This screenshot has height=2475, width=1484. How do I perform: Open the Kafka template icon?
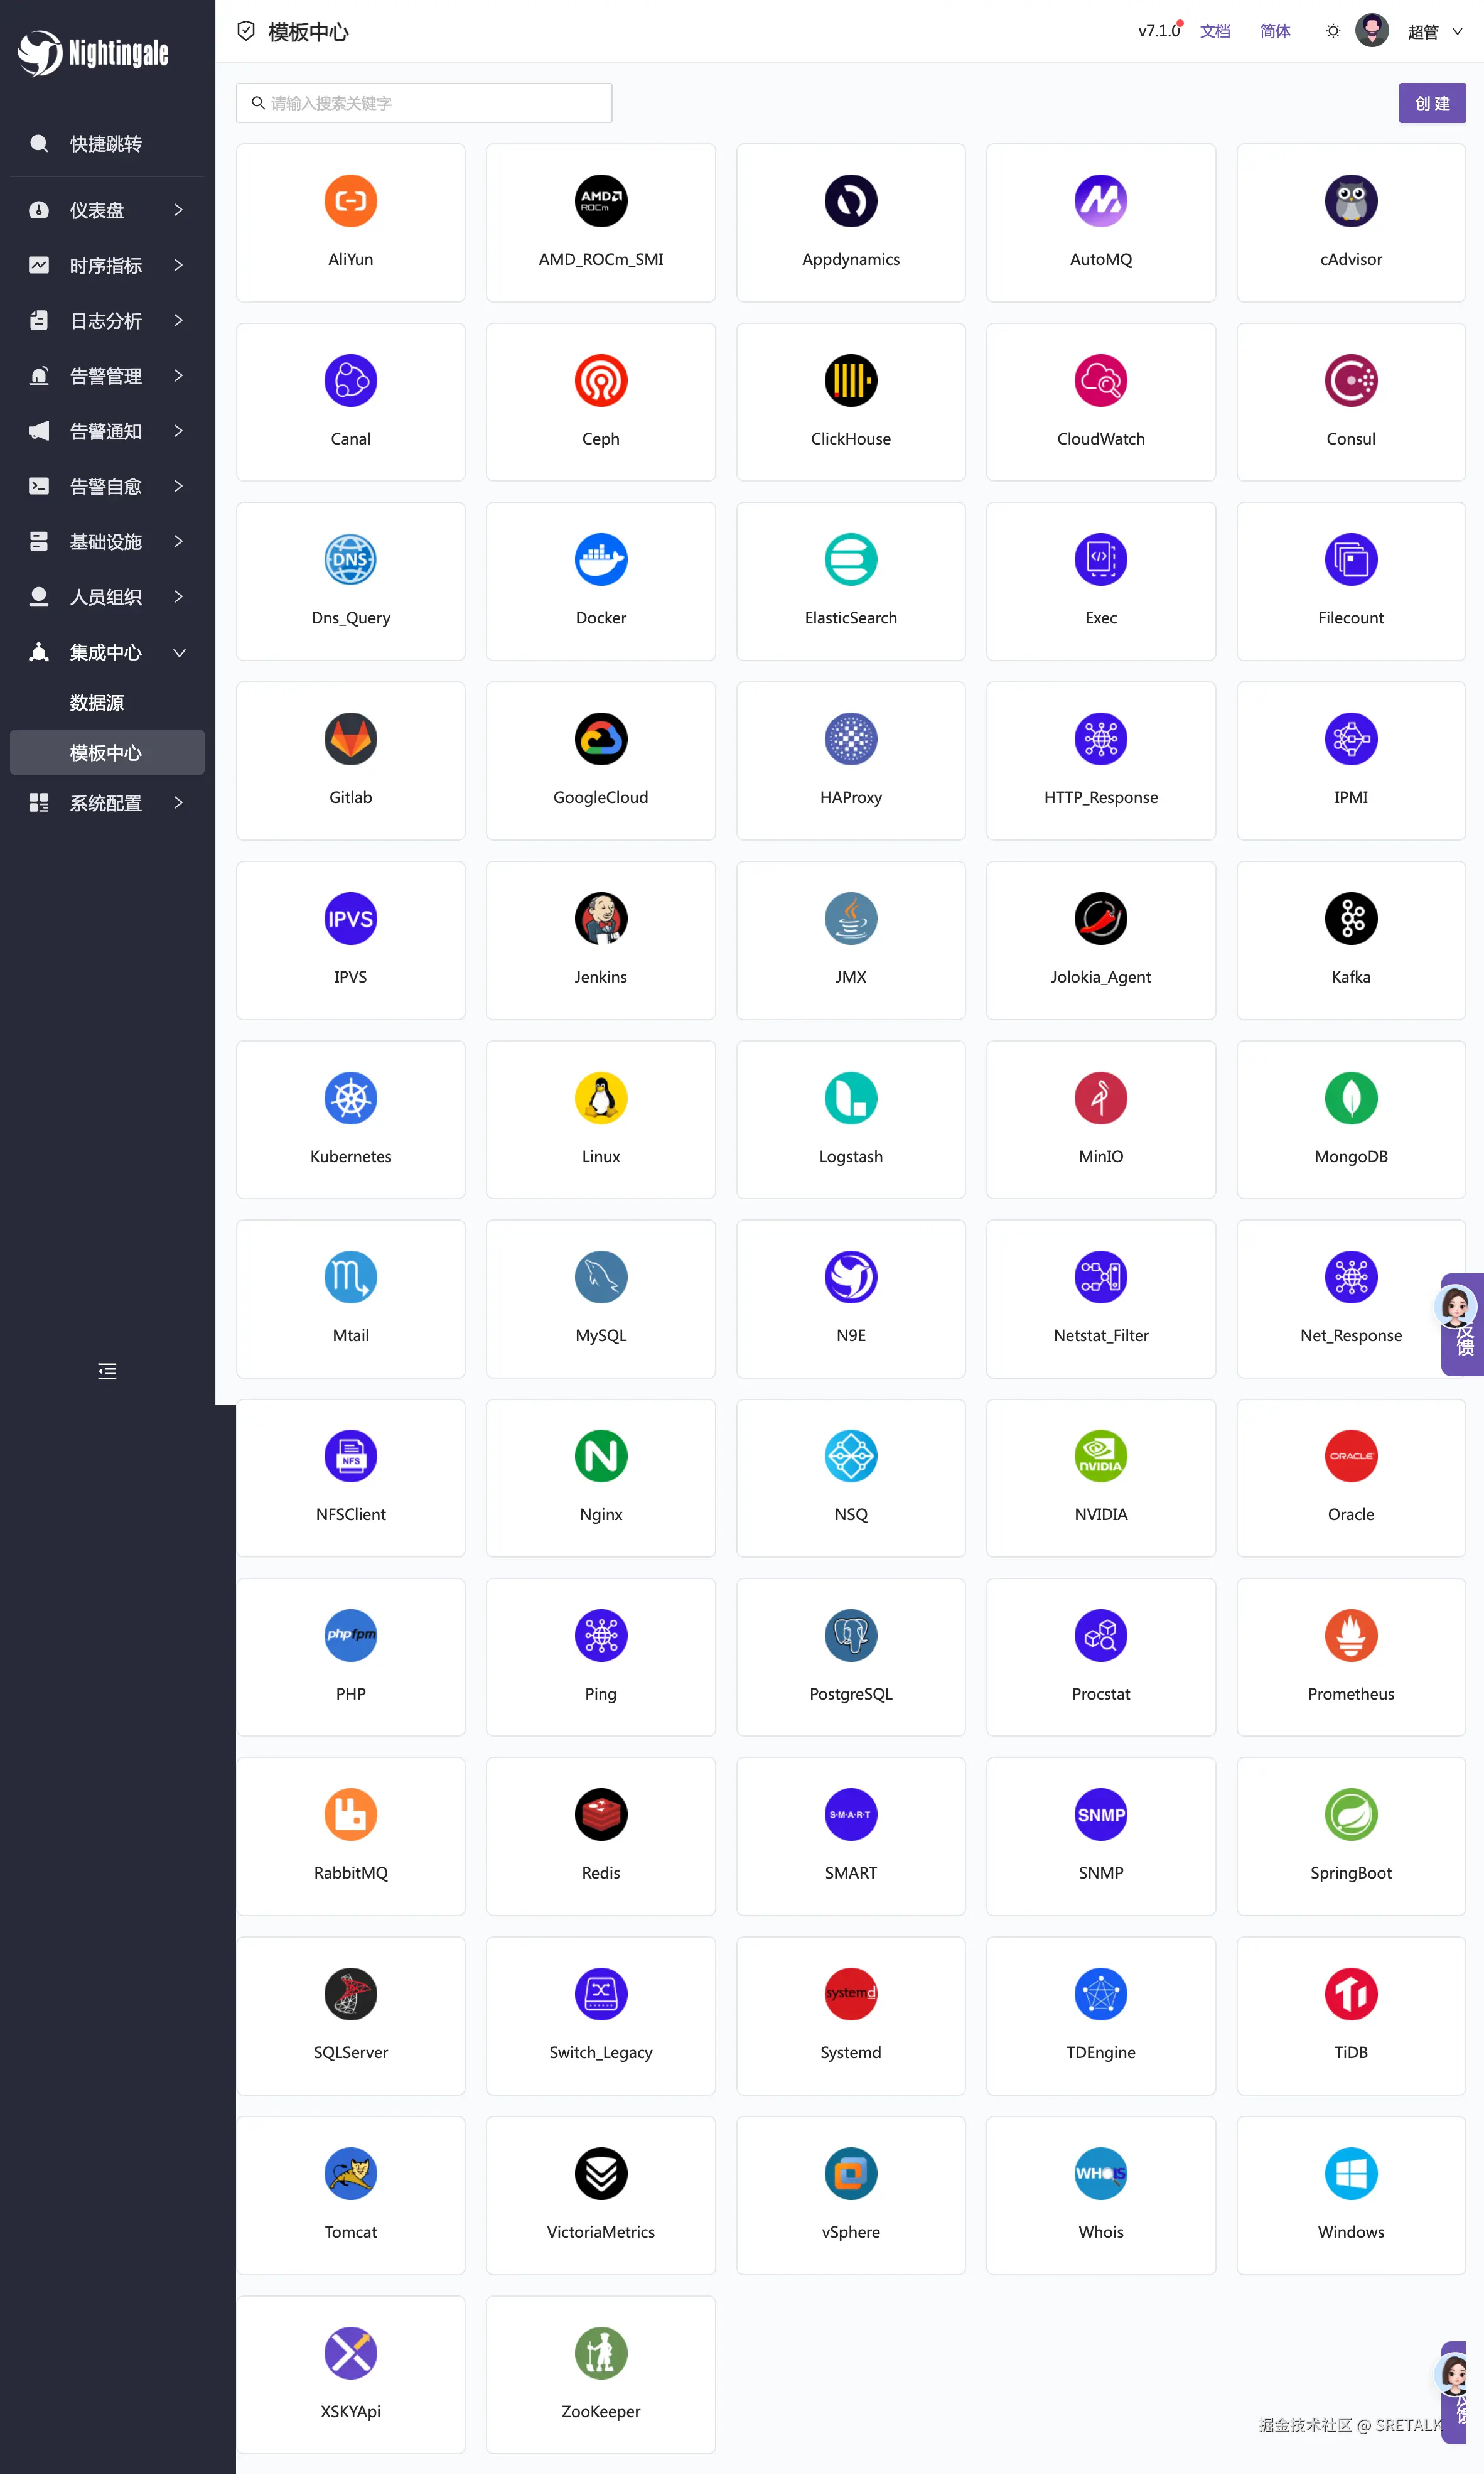(x=1350, y=919)
